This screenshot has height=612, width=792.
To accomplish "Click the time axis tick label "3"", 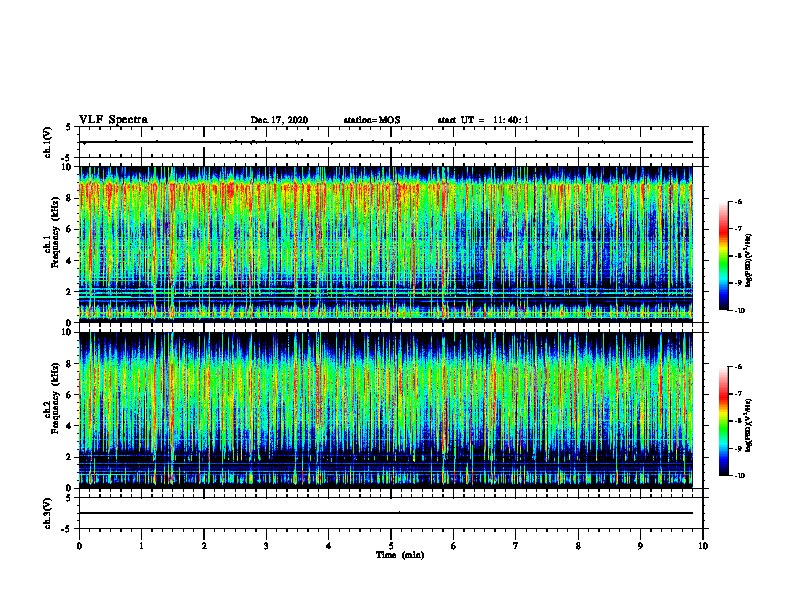I will coord(266,546).
